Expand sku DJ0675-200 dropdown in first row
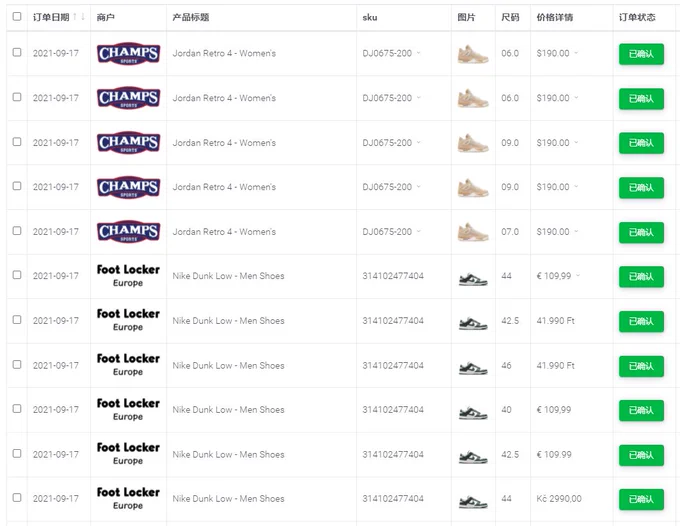This screenshot has width=680, height=526. coord(418,53)
